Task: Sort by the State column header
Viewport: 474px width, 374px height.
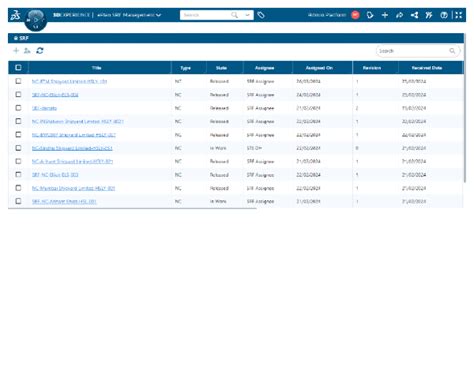Action: pos(221,68)
